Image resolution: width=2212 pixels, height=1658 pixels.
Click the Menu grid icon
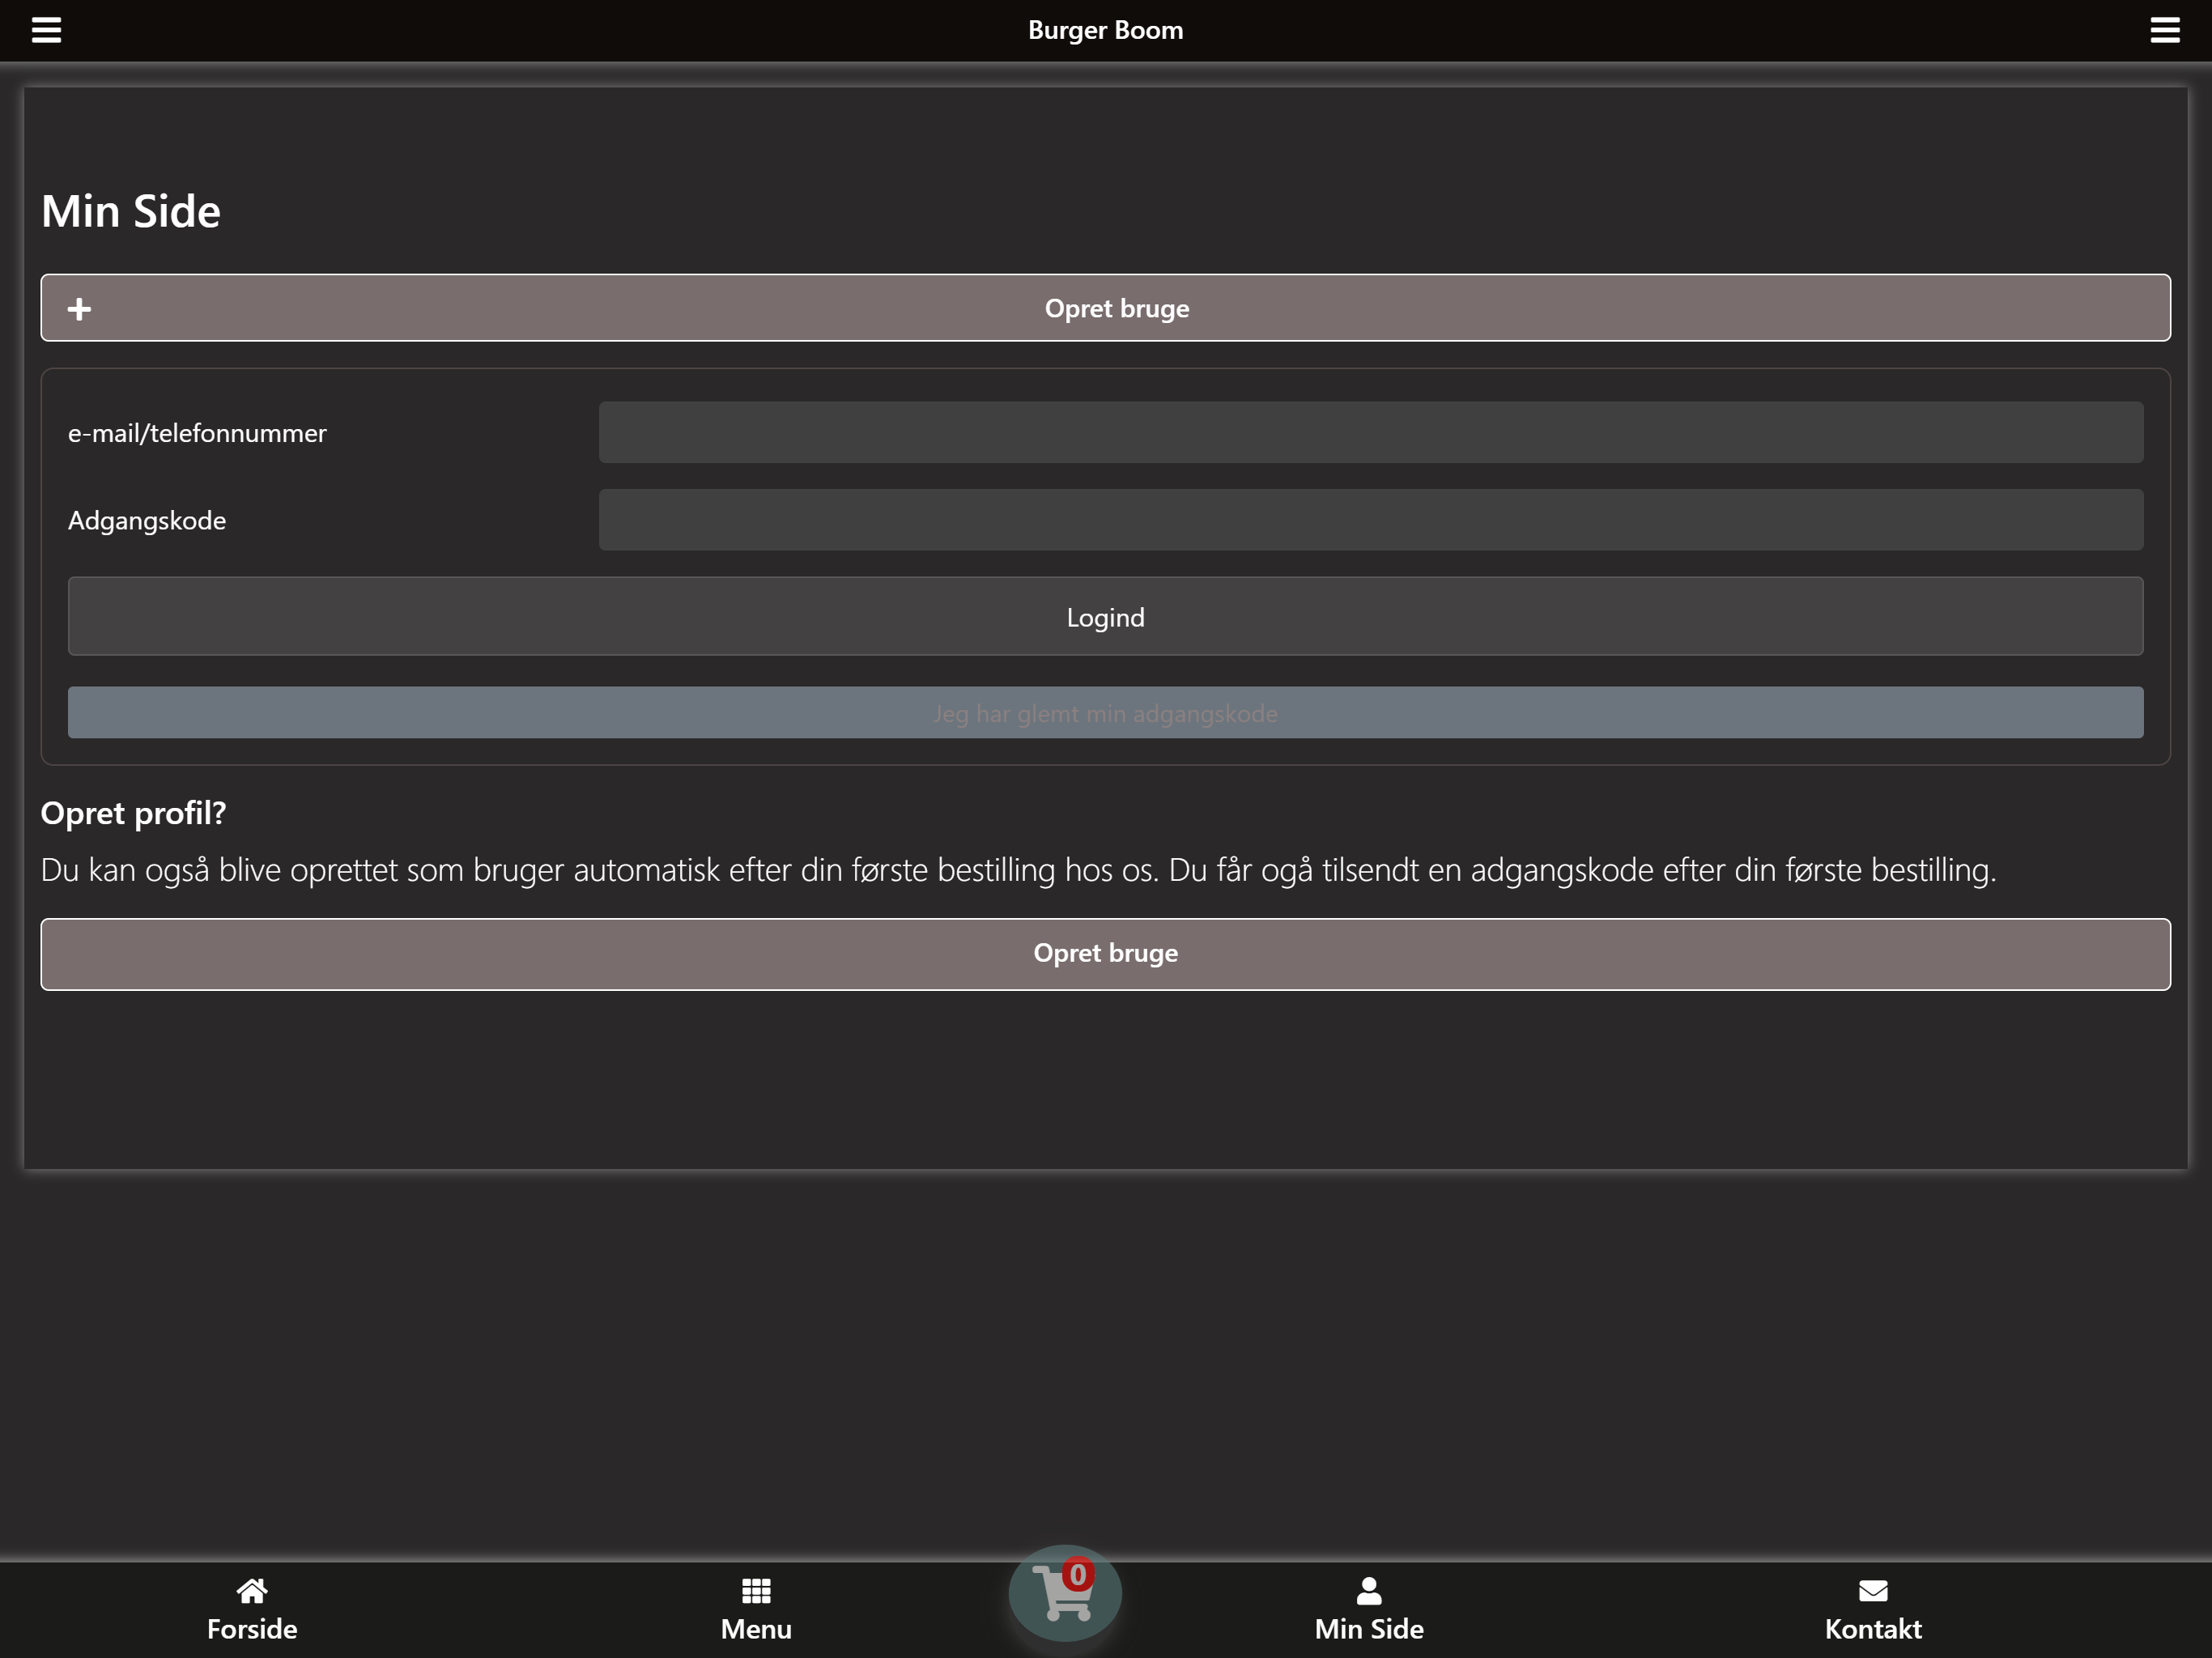756,1590
